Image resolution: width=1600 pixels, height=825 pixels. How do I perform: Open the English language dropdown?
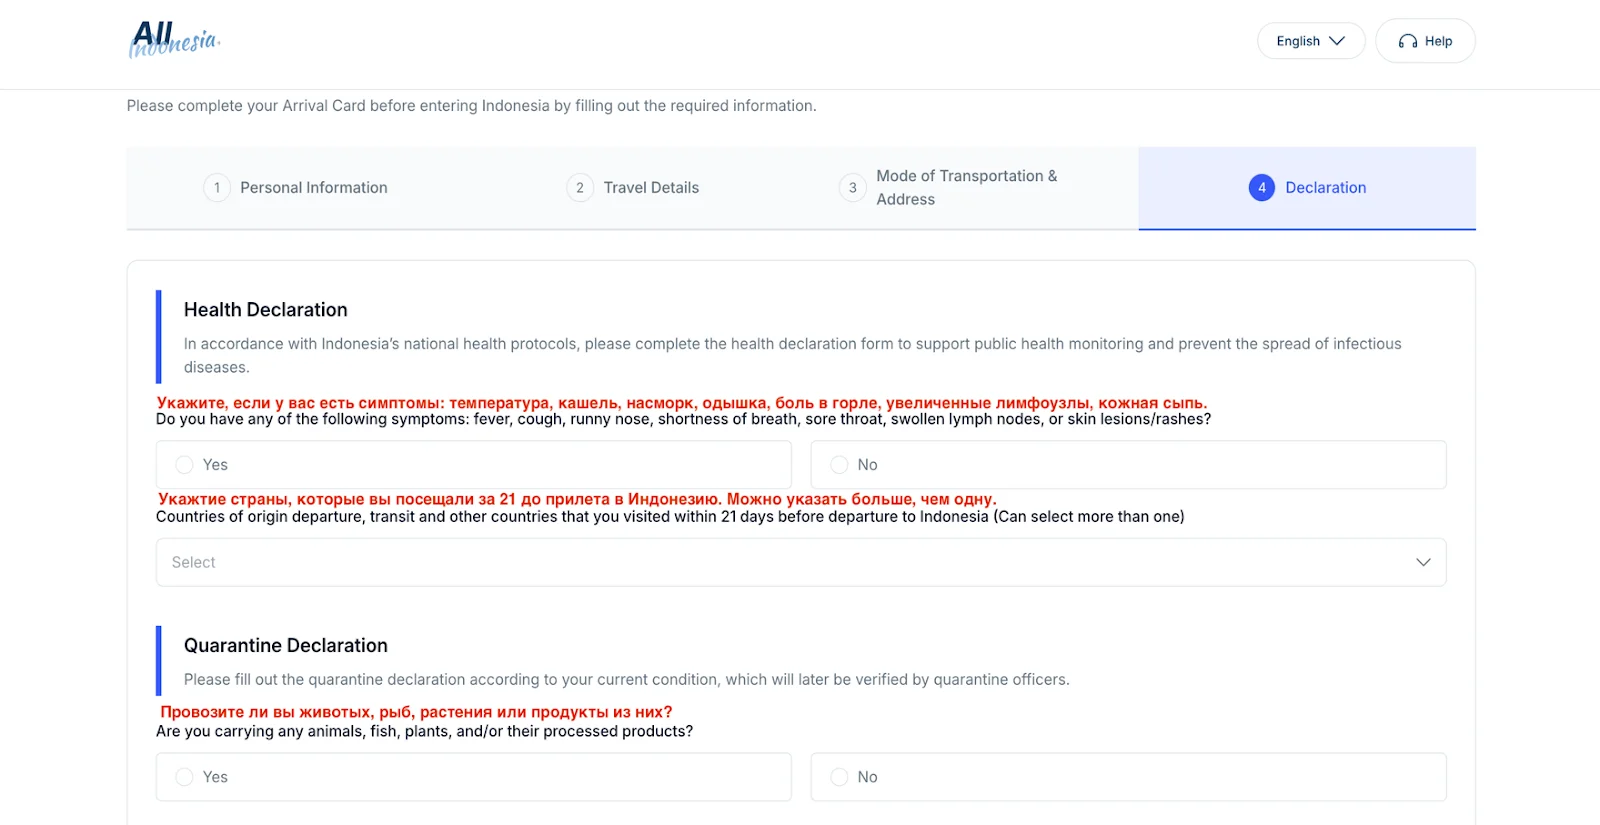point(1310,41)
